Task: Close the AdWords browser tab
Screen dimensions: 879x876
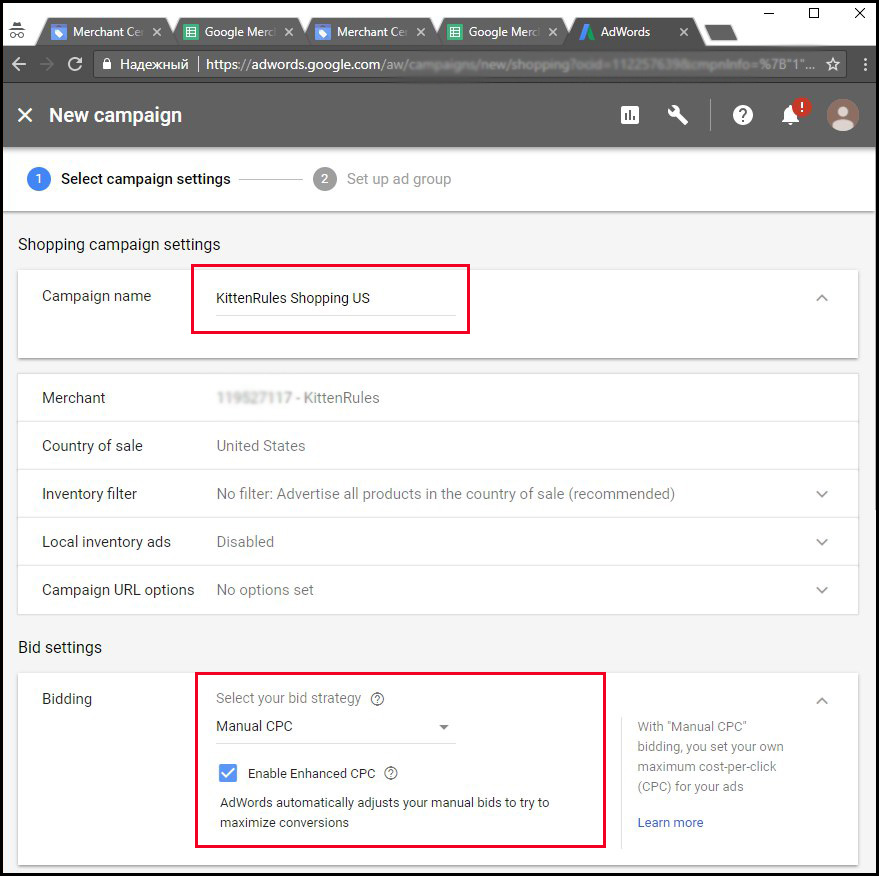Action: (x=684, y=32)
